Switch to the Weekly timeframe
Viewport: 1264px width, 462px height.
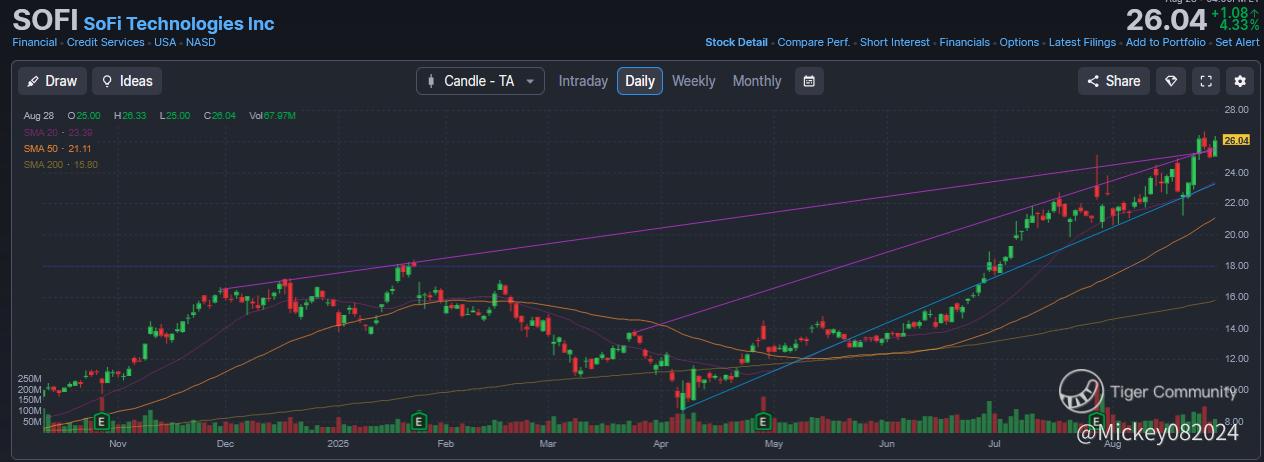coord(693,81)
